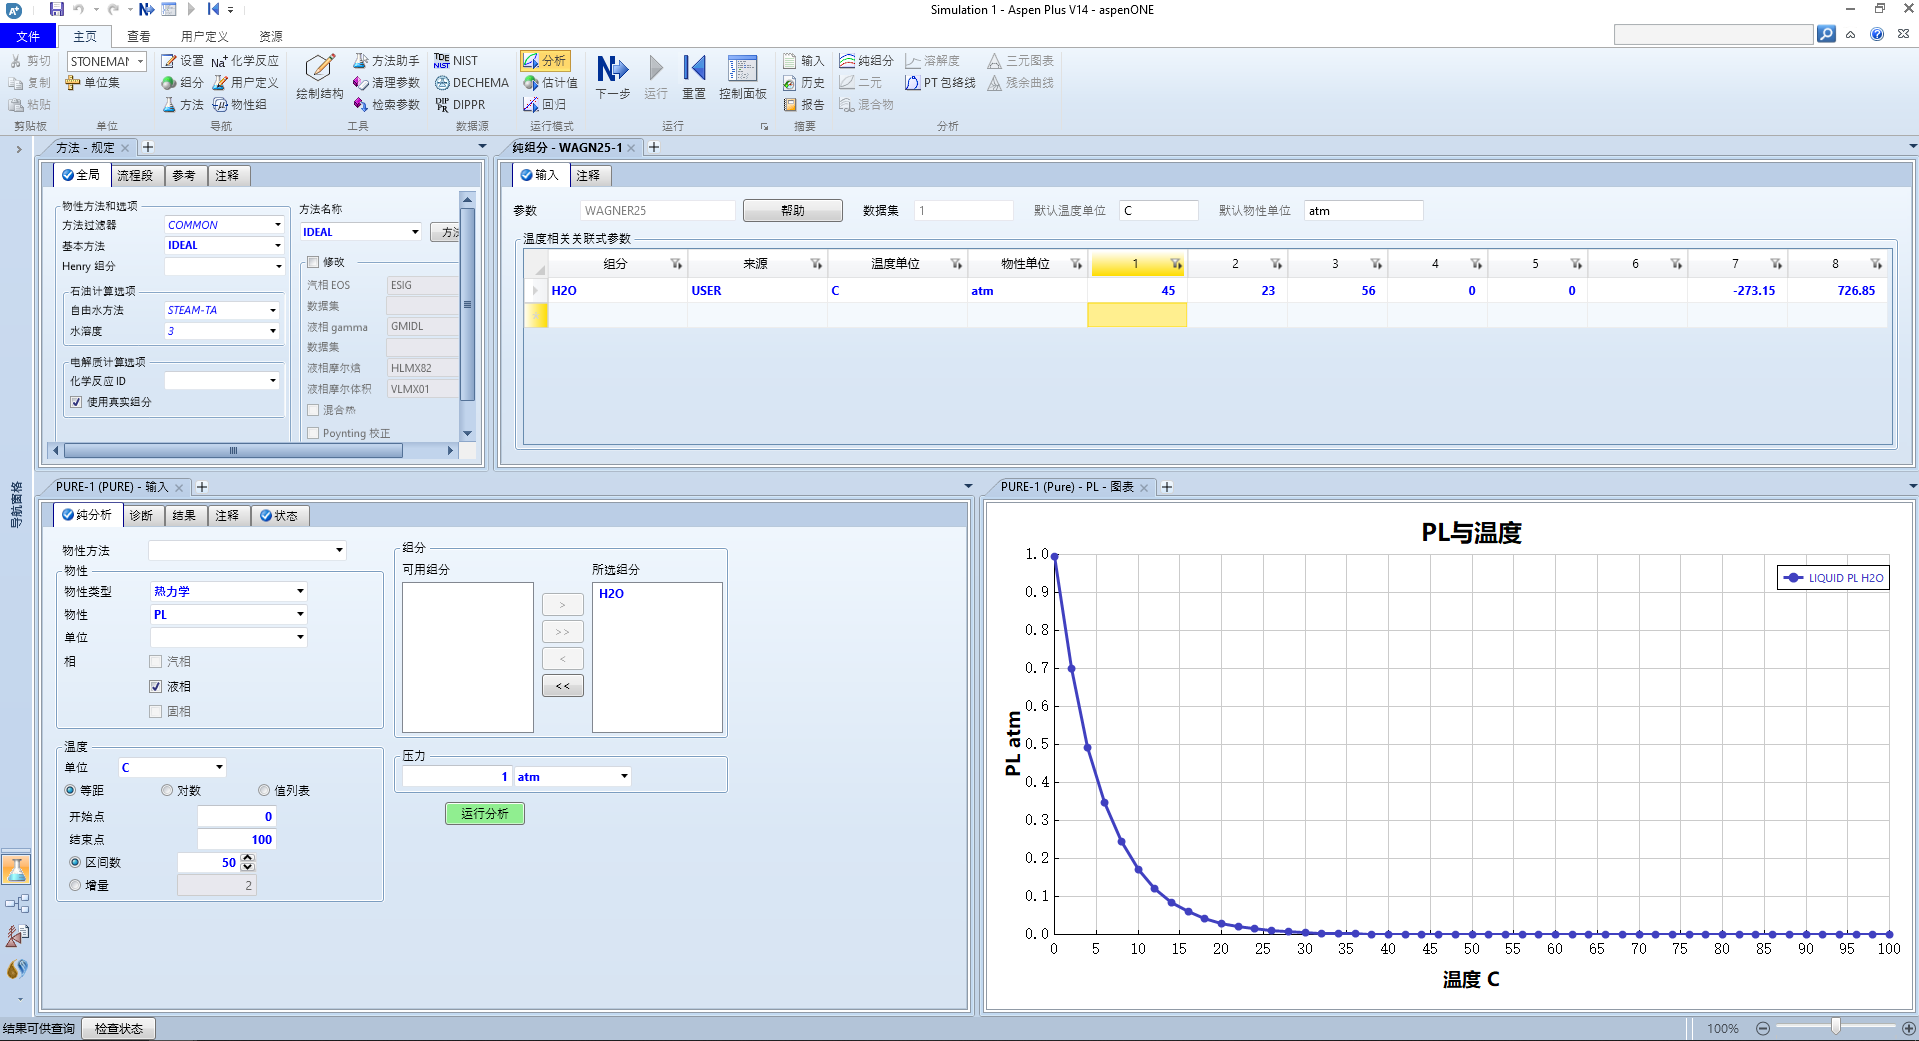Select the 增量 (Increment) radio button
The width and height of the screenshot is (1919, 1041).
coord(75,885)
